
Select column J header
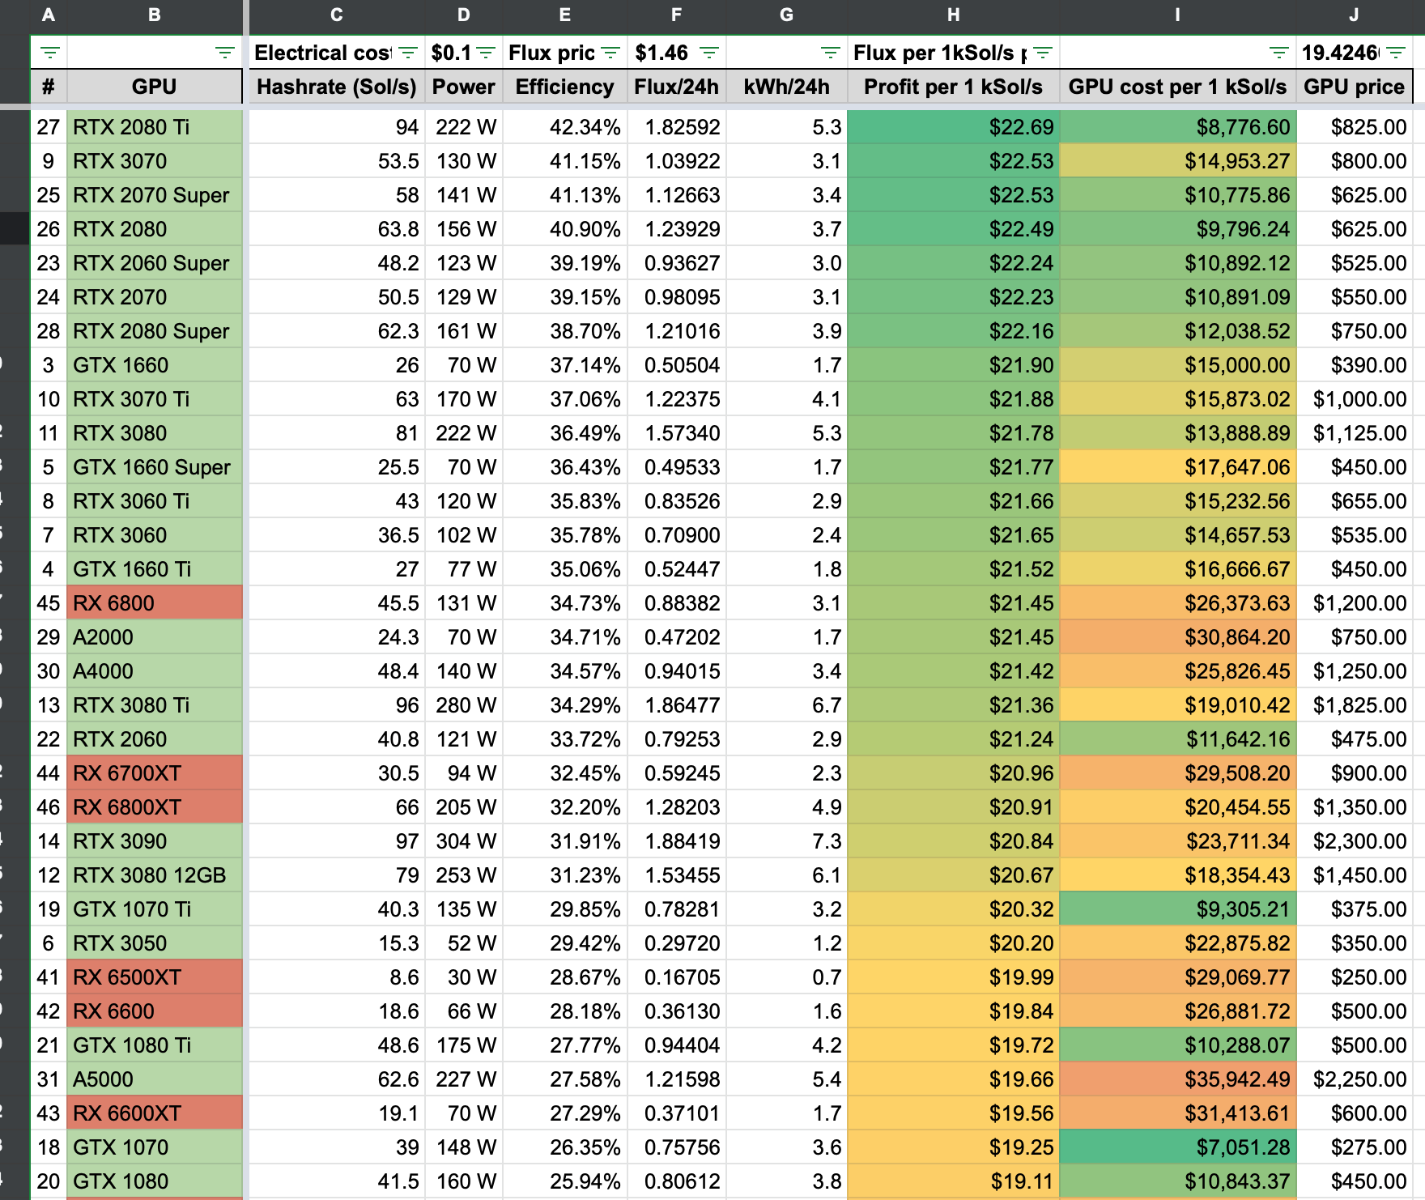click(1354, 15)
